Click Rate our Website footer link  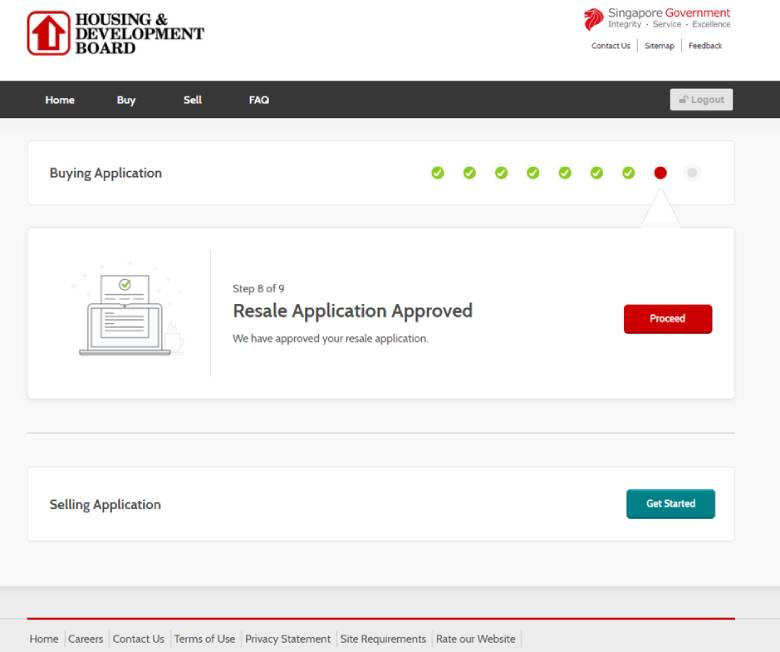pos(476,639)
